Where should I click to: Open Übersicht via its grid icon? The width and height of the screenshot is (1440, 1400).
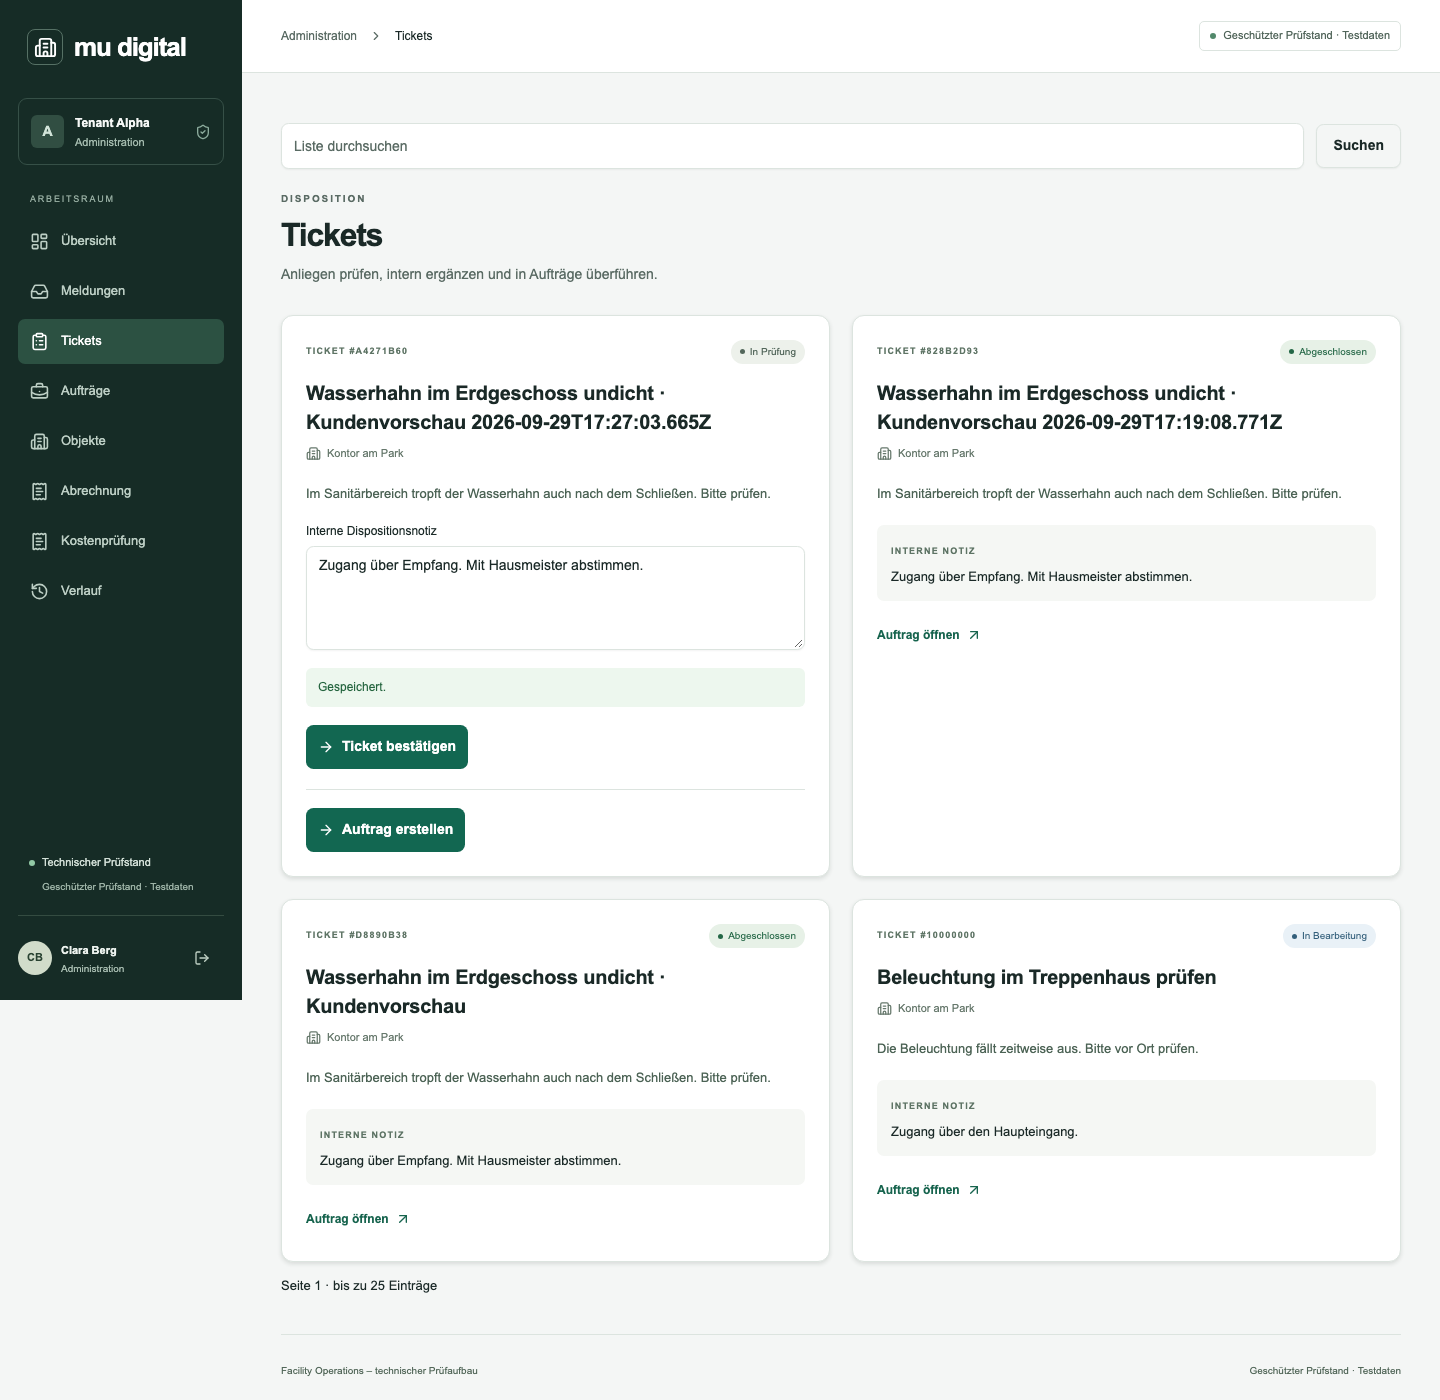[39, 241]
